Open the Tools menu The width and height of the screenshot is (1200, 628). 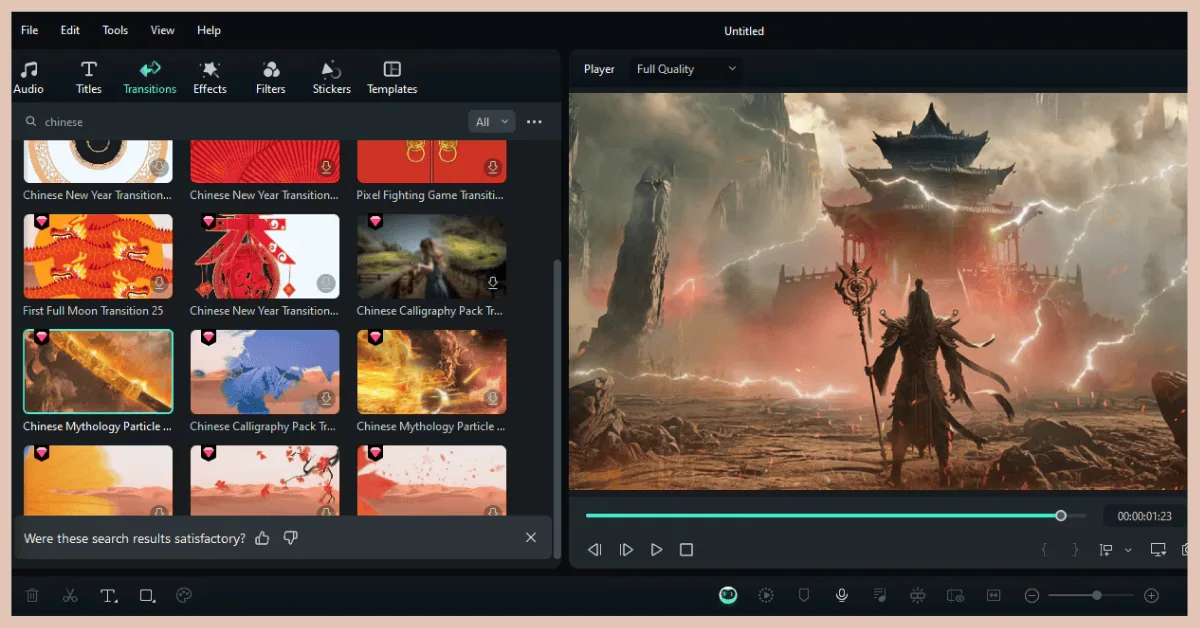pyautogui.click(x=114, y=30)
